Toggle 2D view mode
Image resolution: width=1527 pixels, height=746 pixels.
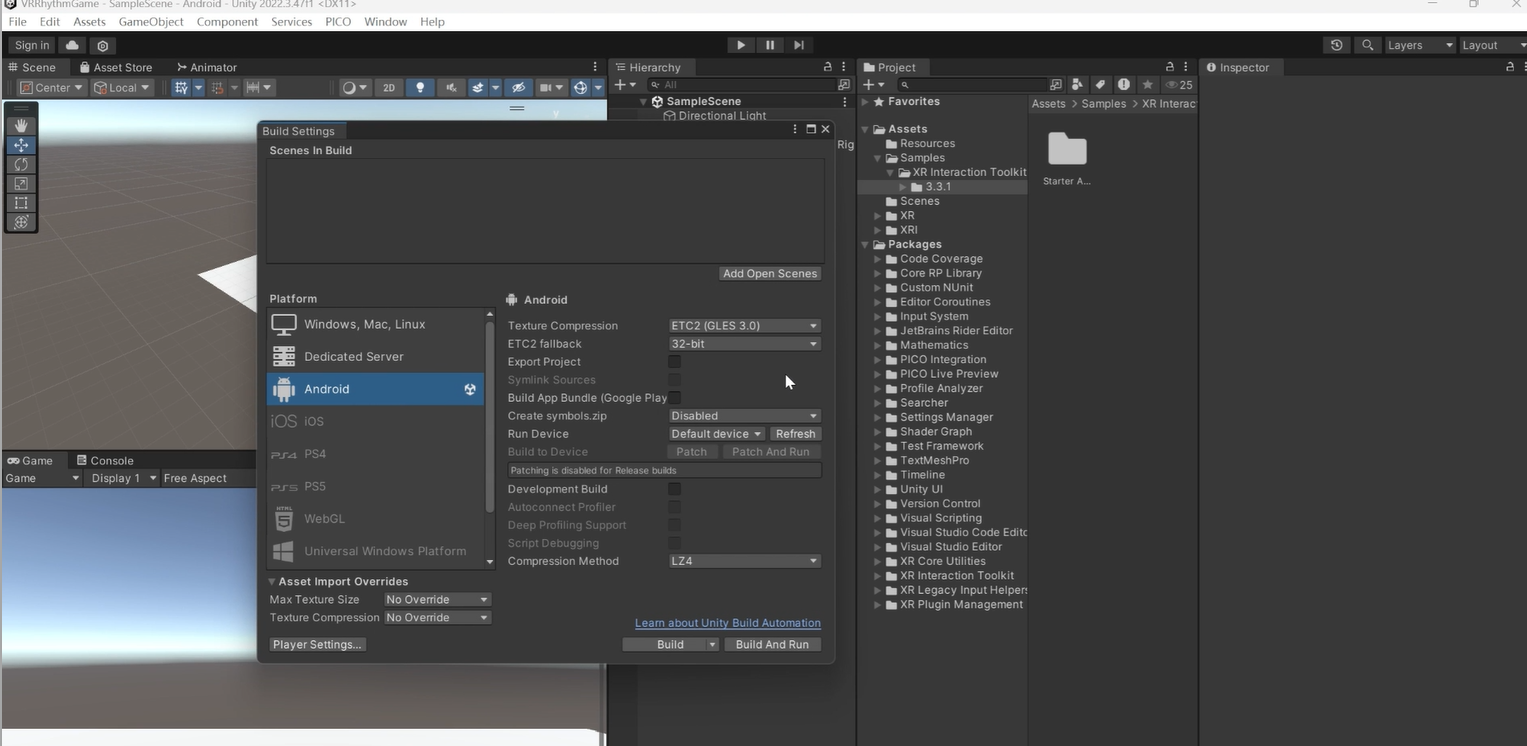389,88
